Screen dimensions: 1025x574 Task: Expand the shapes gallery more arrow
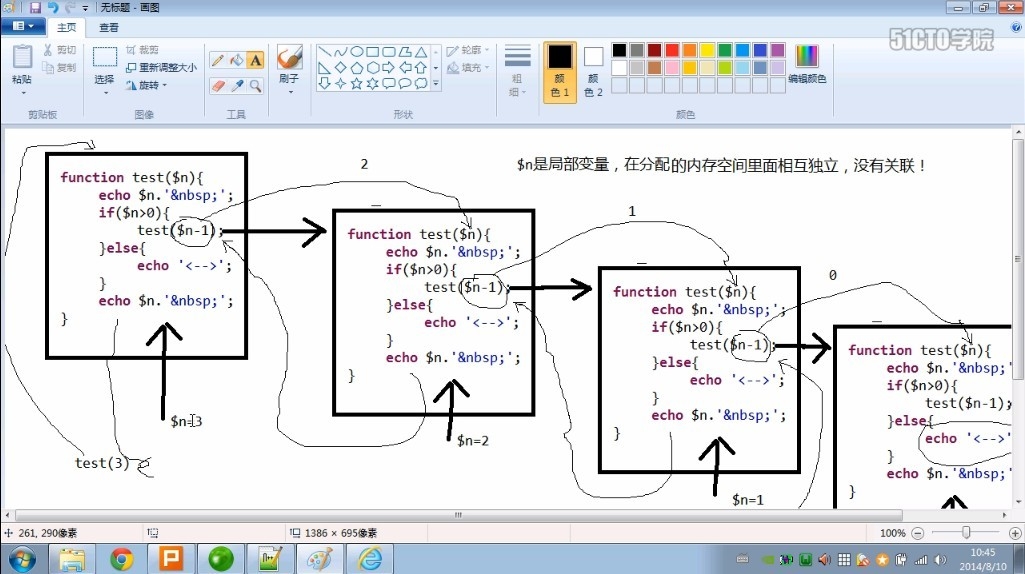436,84
